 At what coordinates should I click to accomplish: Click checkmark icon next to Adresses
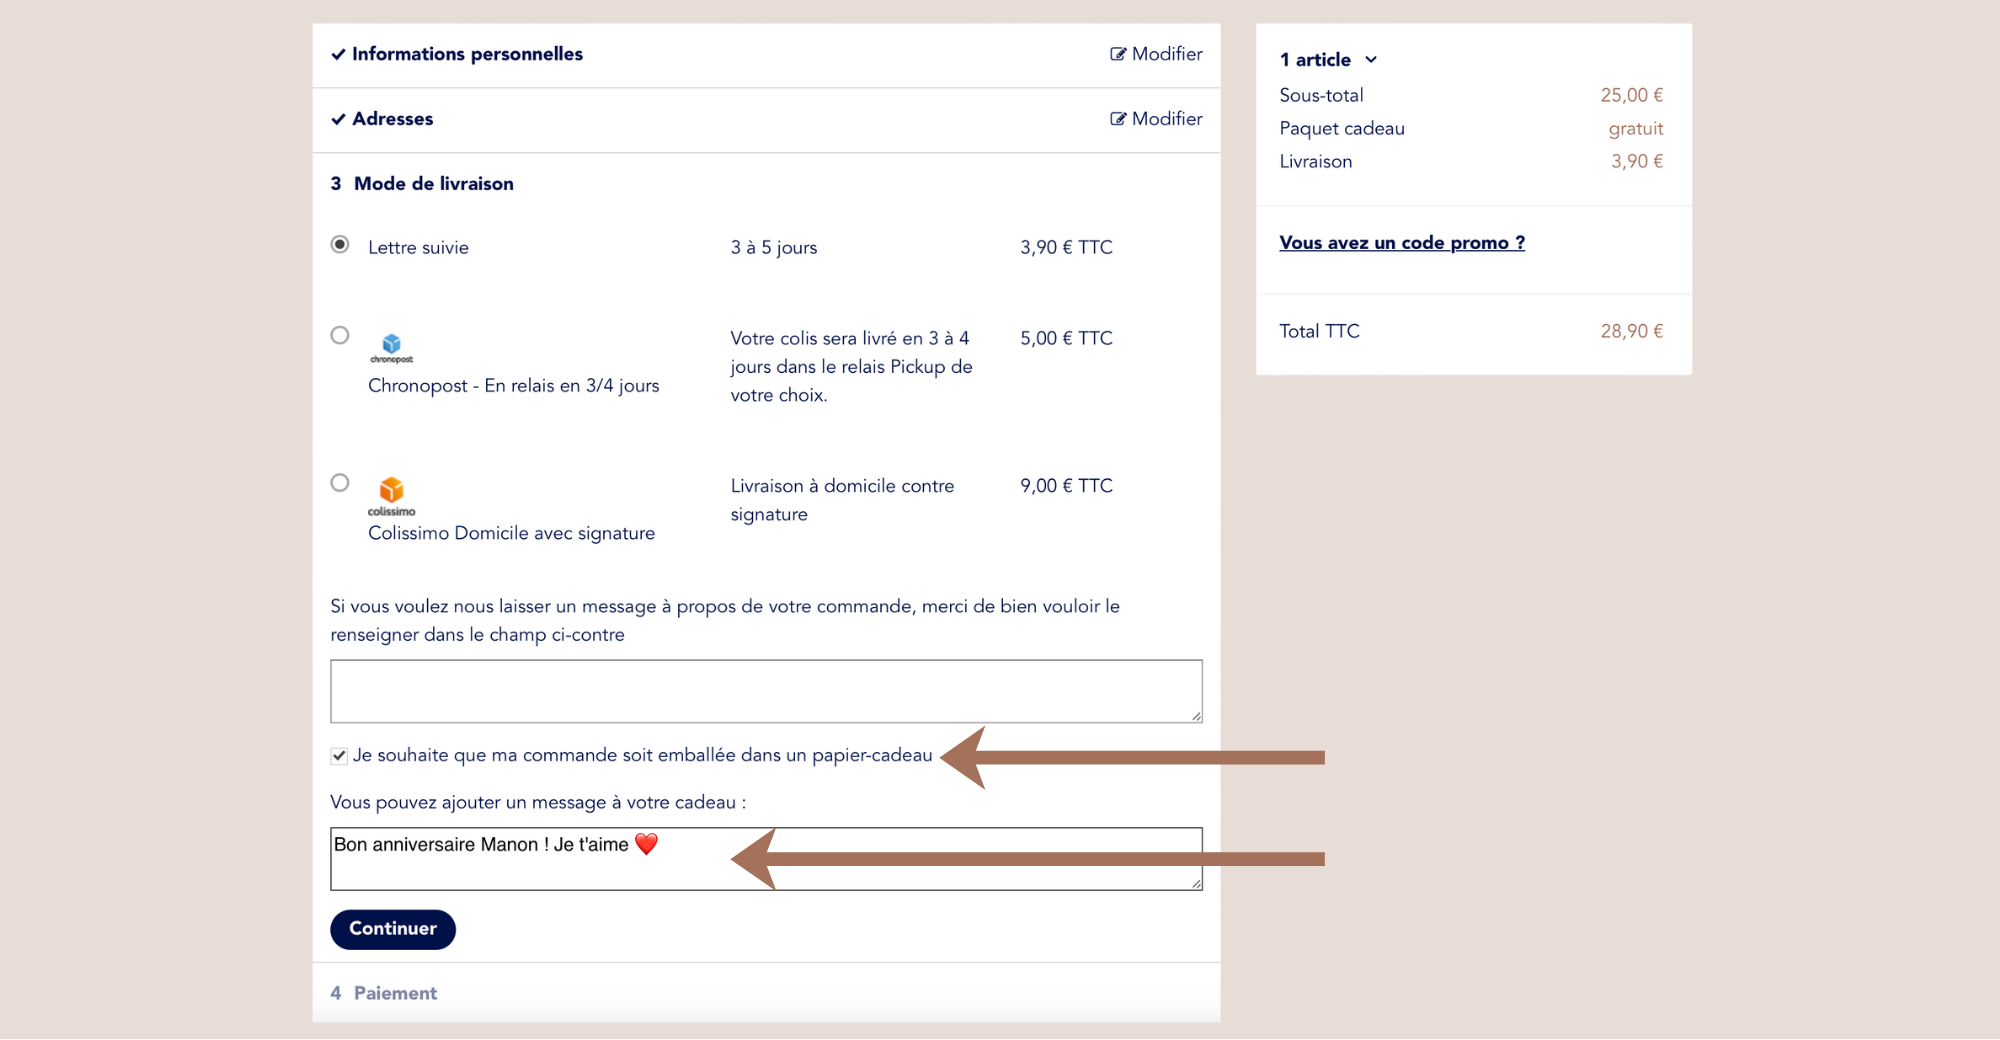click(x=339, y=120)
